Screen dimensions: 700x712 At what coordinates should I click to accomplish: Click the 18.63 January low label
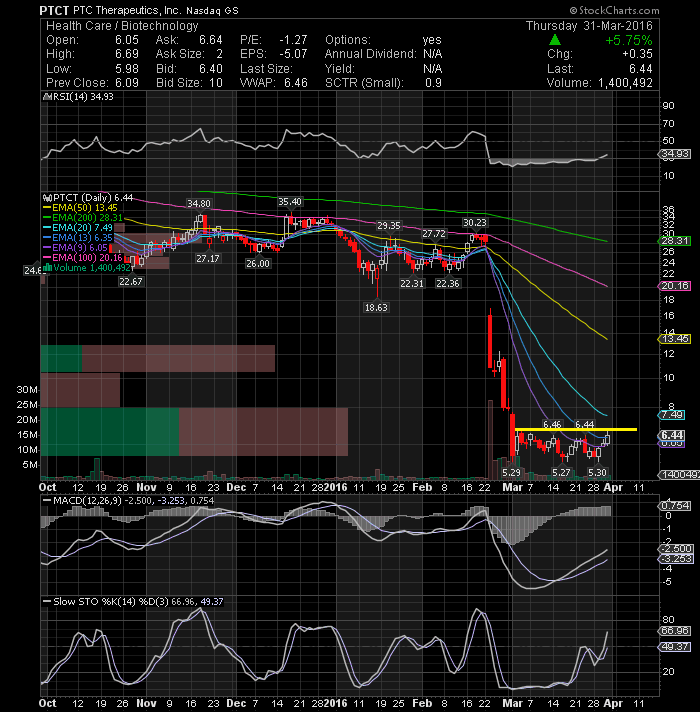click(x=376, y=307)
